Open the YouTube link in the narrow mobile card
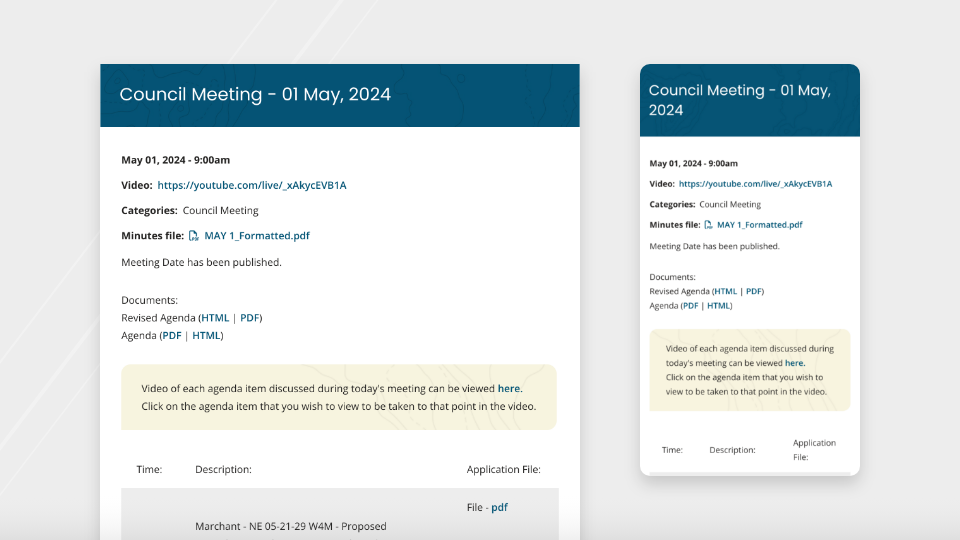This screenshot has height=540, width=960. point(755,184)
